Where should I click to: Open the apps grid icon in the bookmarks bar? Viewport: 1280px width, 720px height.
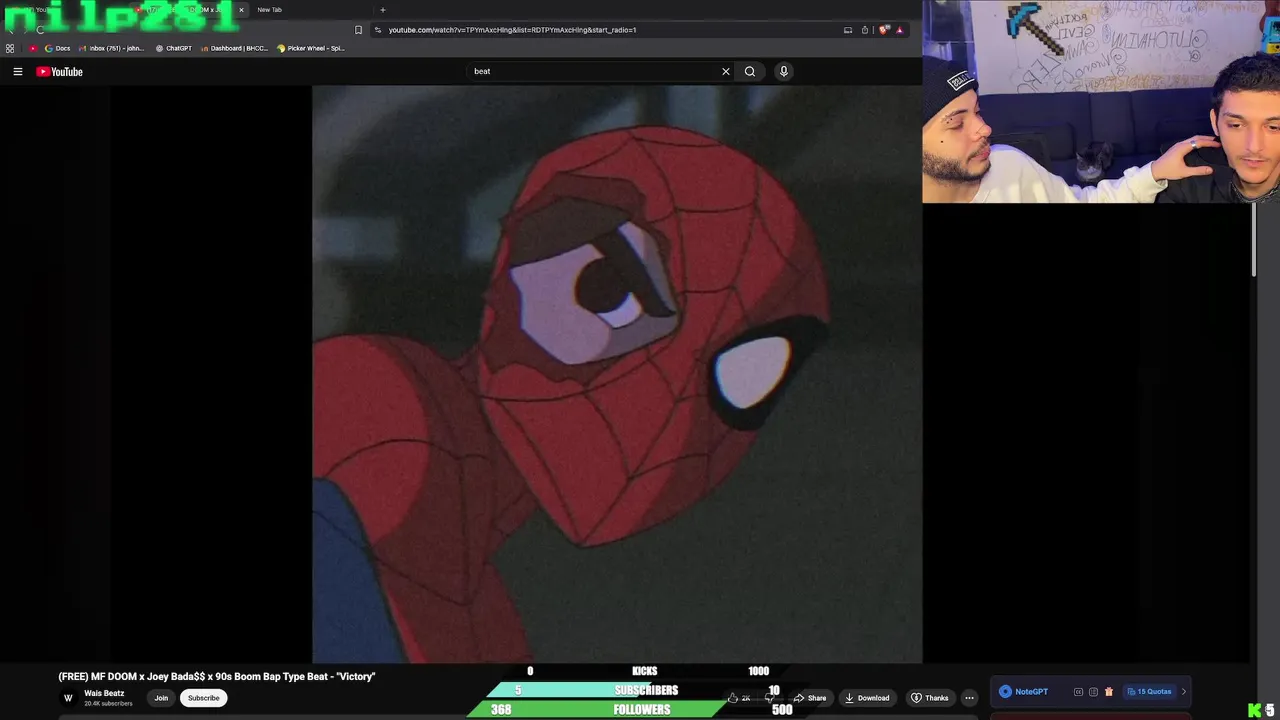[x=10, y=48]
